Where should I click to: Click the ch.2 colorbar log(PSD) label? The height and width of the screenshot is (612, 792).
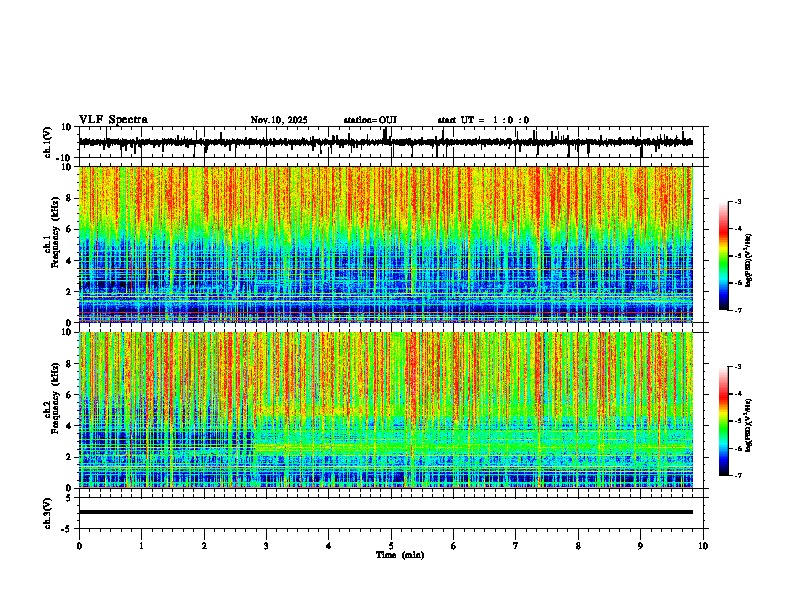pyautogui.click(x=749, y=425)
